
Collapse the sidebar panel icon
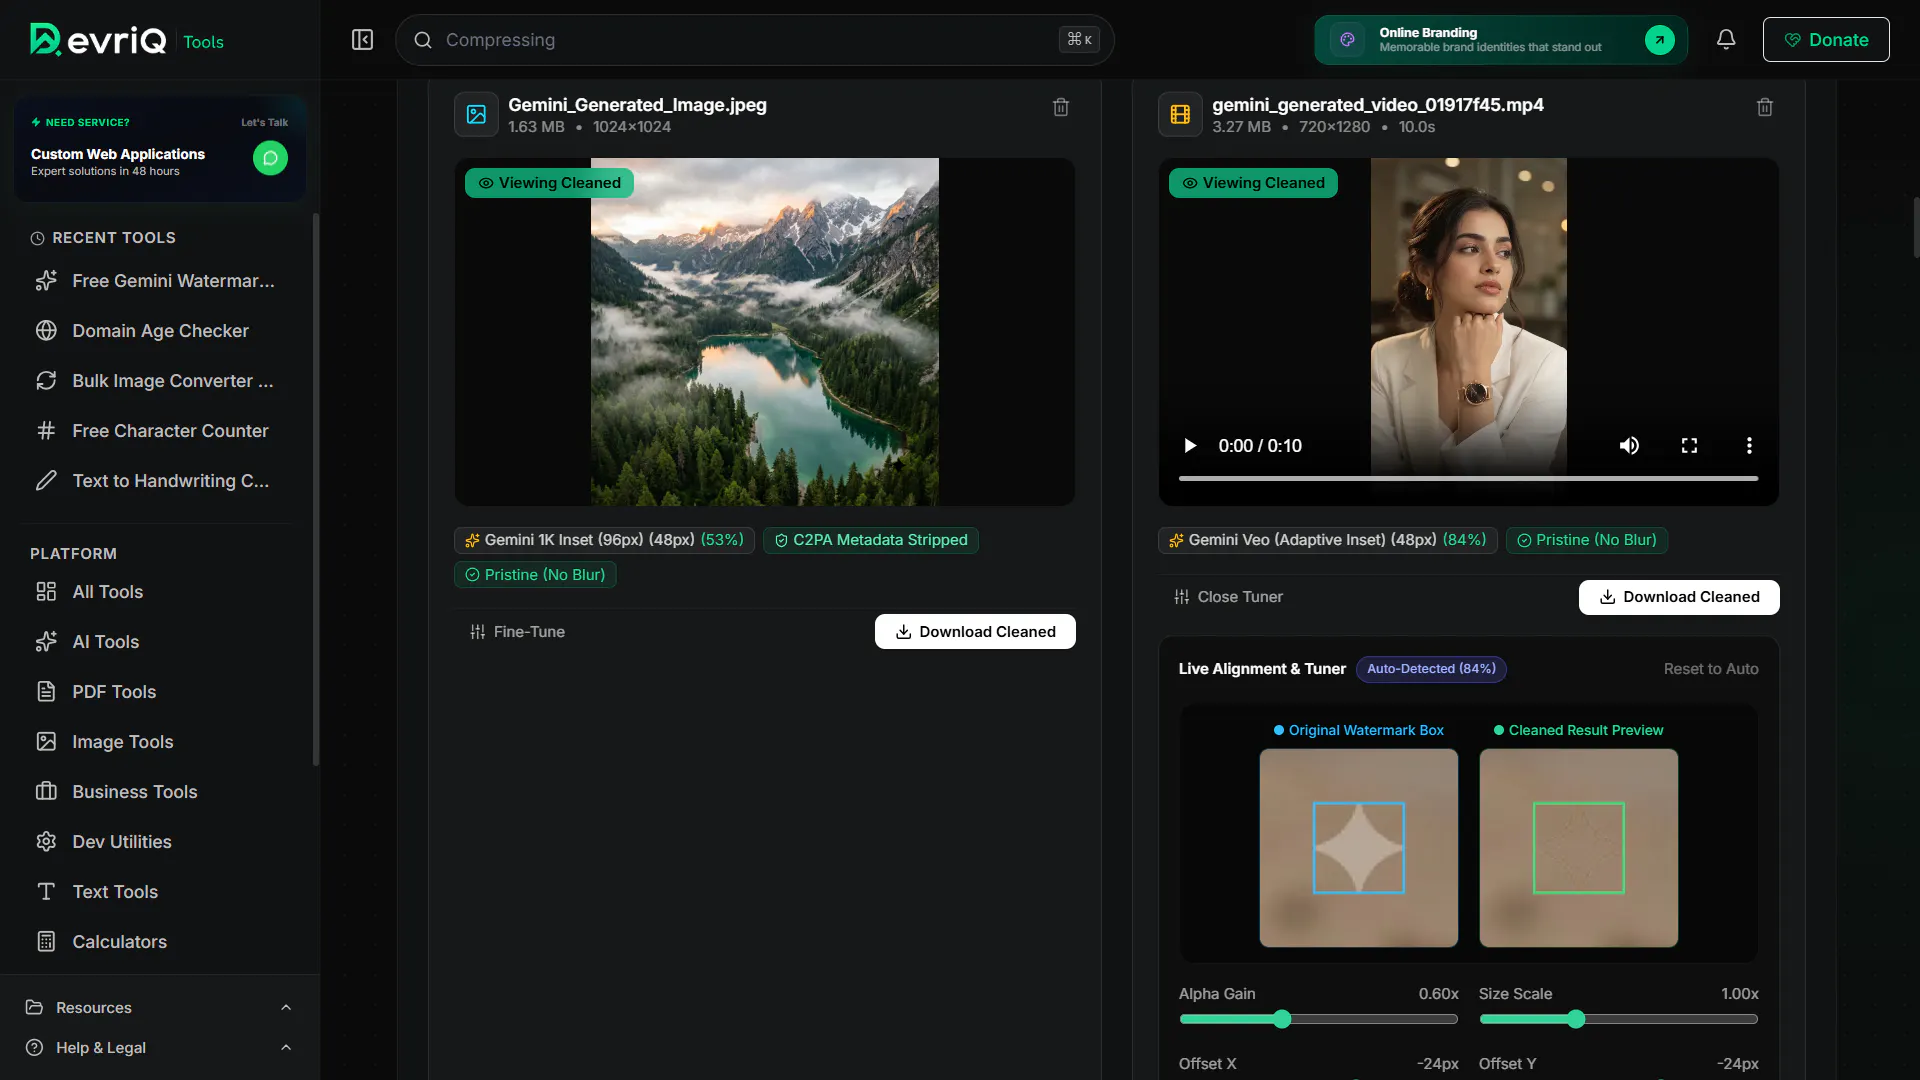click(362, 40)
